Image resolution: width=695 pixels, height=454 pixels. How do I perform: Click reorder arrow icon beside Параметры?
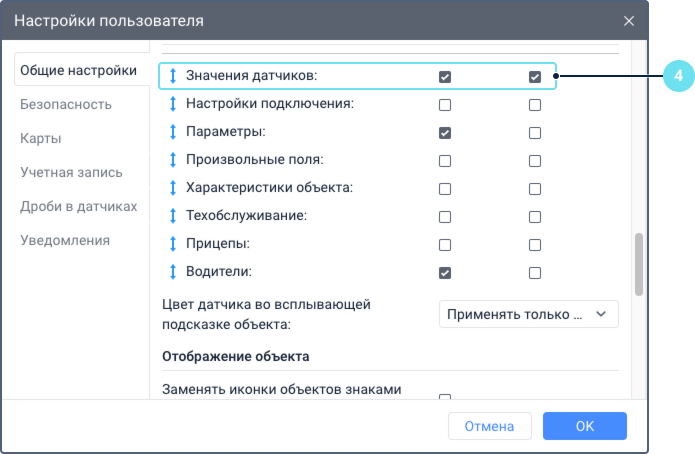[173, 132]
